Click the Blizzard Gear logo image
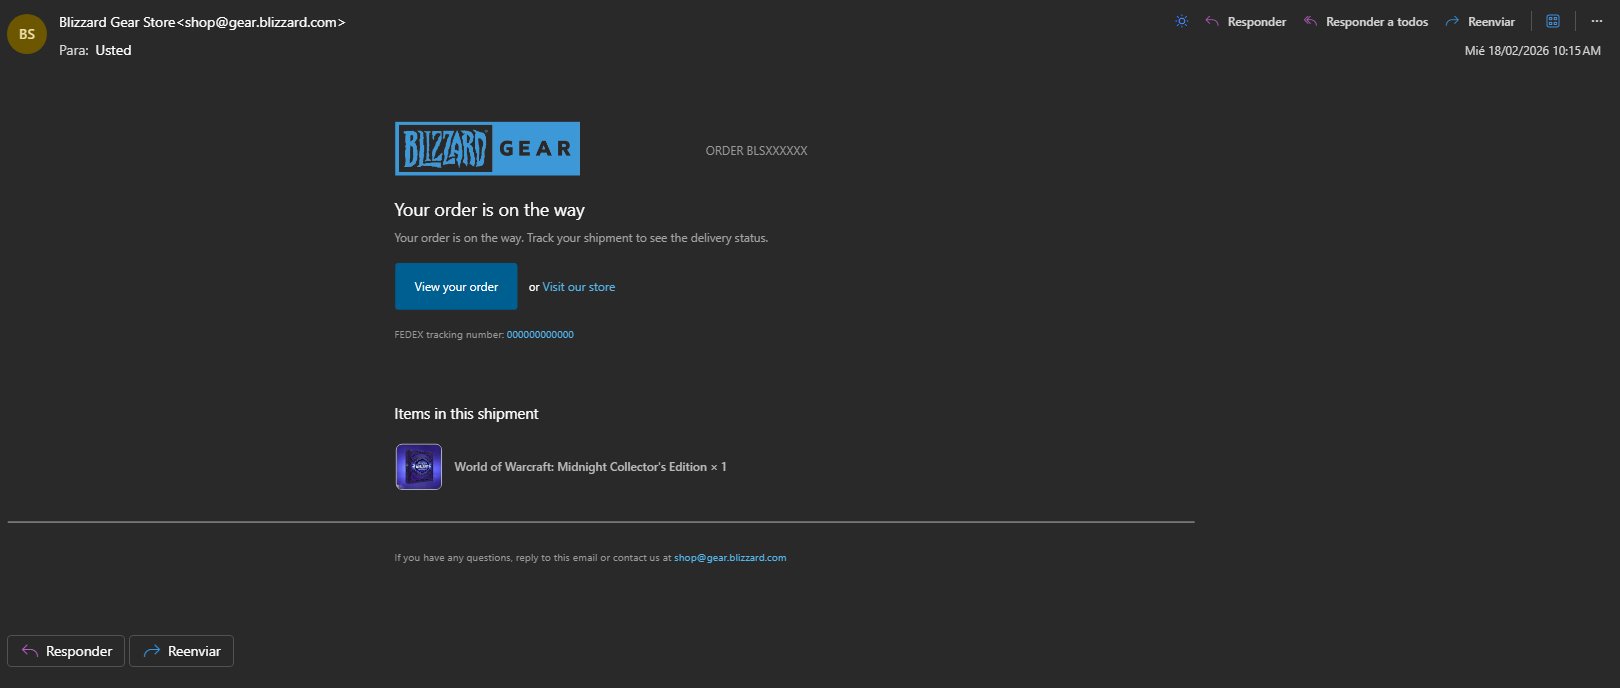This screenshot has height=688, width=1620. tap(487, 149)
